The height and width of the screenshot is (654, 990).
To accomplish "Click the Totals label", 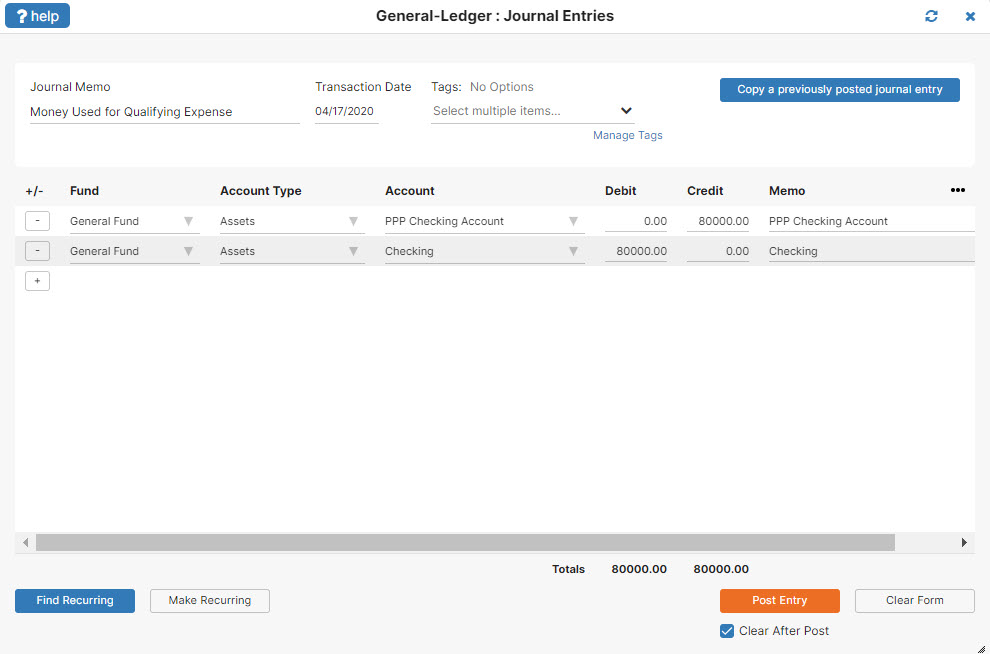I will (568, 569).
